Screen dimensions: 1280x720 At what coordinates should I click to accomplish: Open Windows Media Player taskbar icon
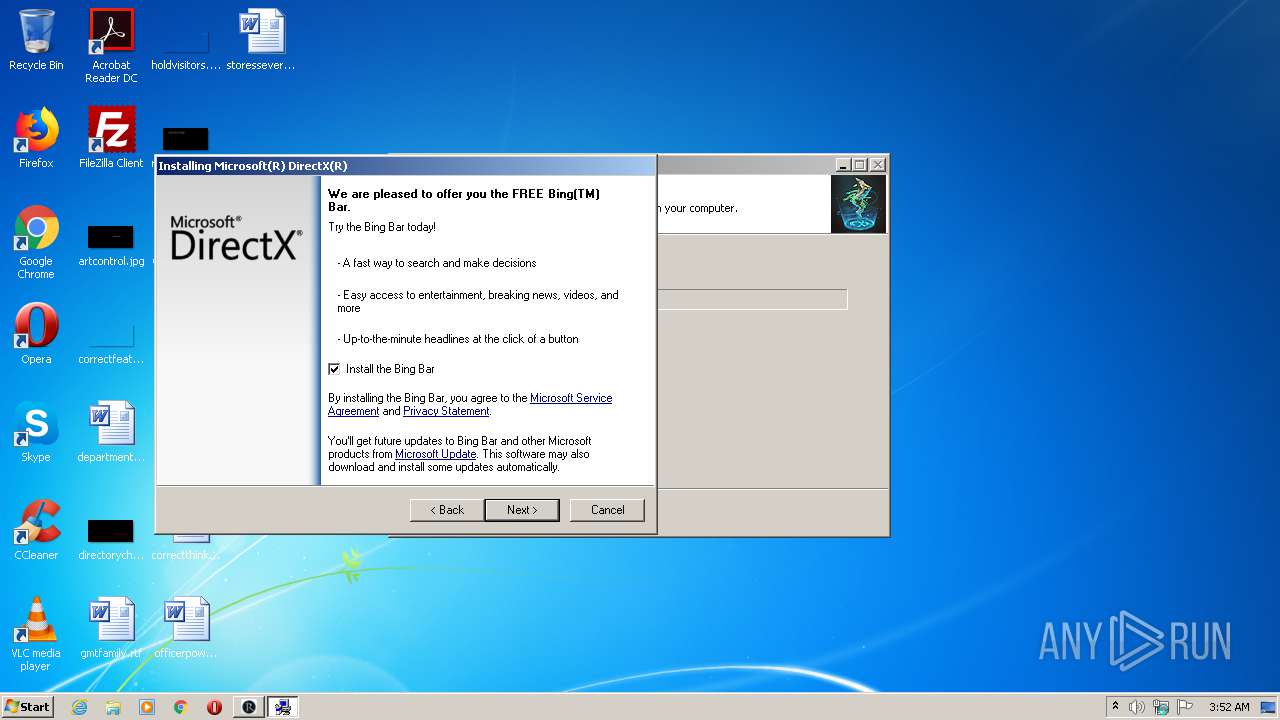click(x=147, y=707)
